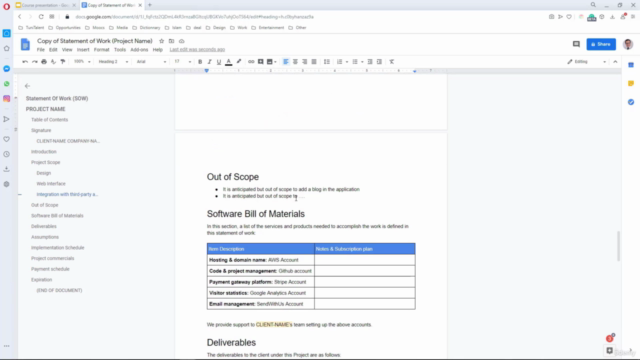The image size is (640, 360).
Task: Open the comment history
Action: tap(576, 44)
